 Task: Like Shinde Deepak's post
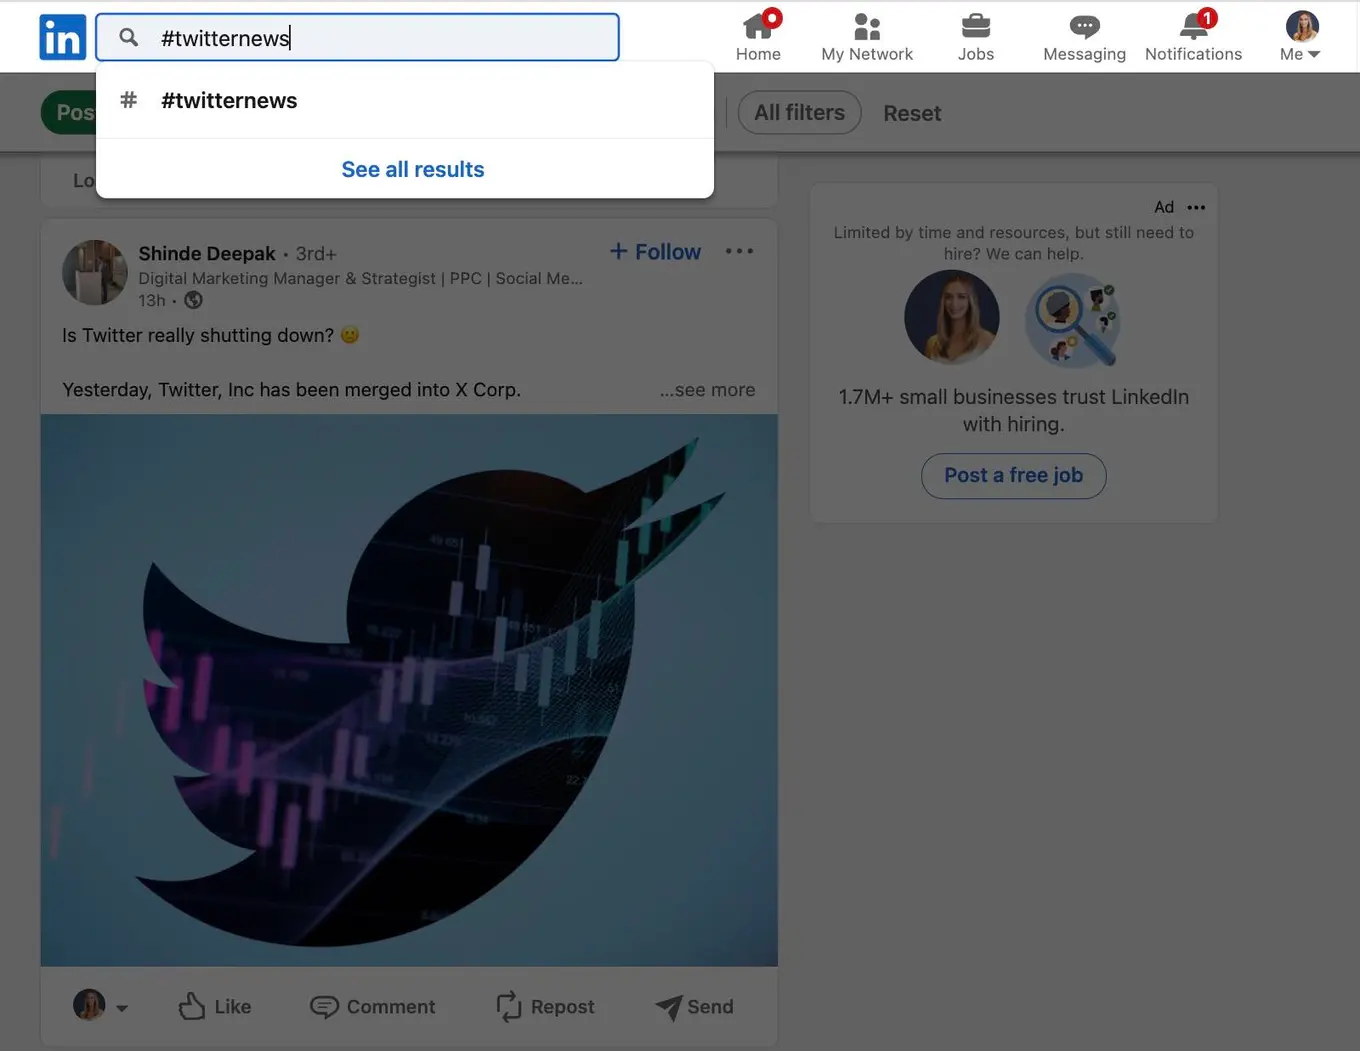pos(215,1006)
